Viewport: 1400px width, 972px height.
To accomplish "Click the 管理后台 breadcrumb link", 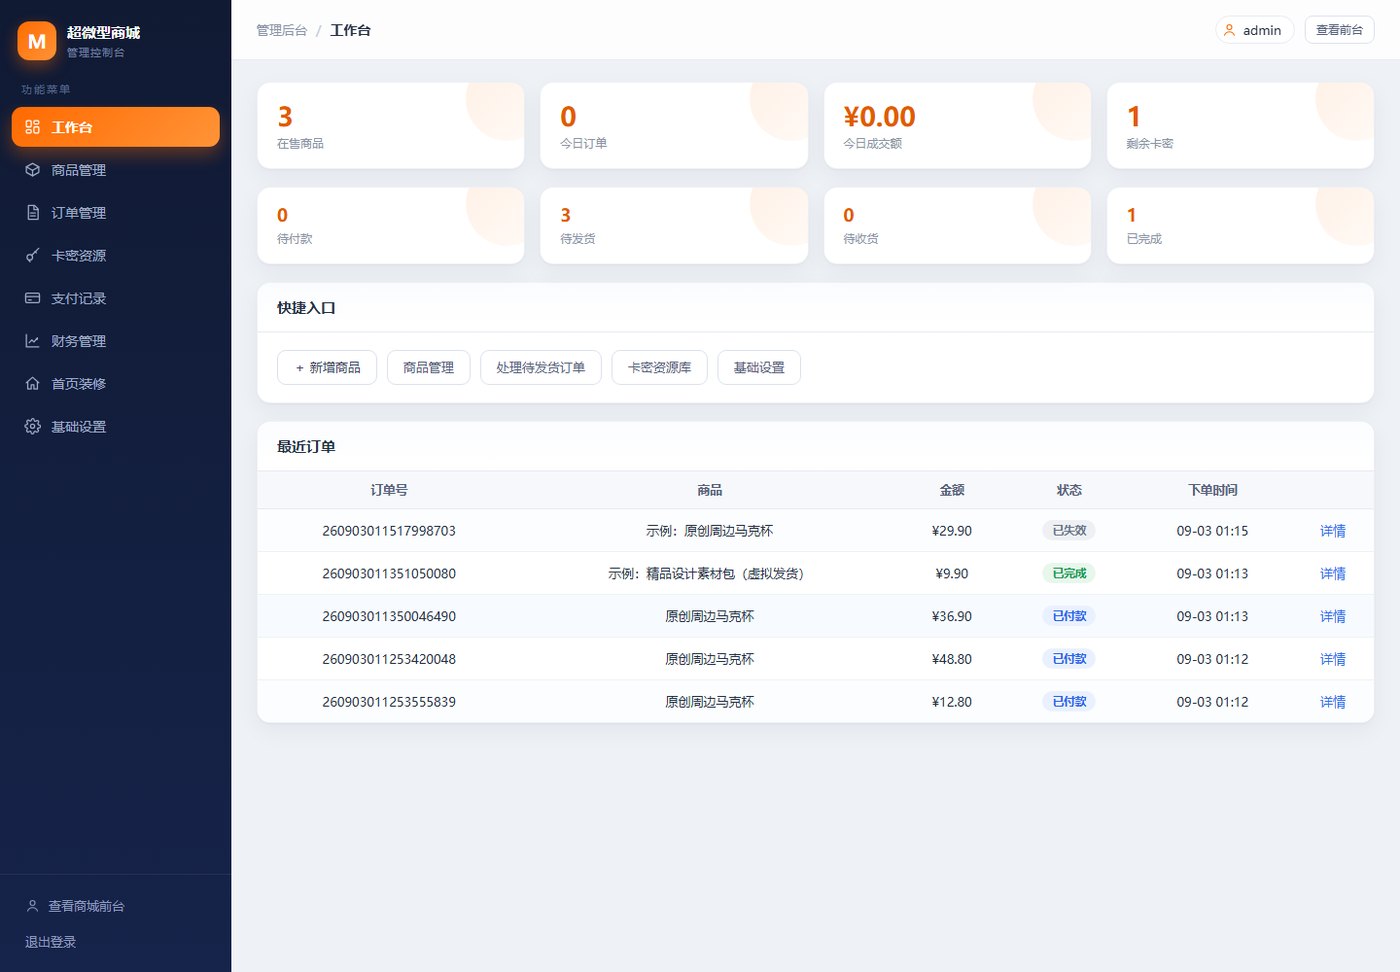I will [x=282, y=30].
